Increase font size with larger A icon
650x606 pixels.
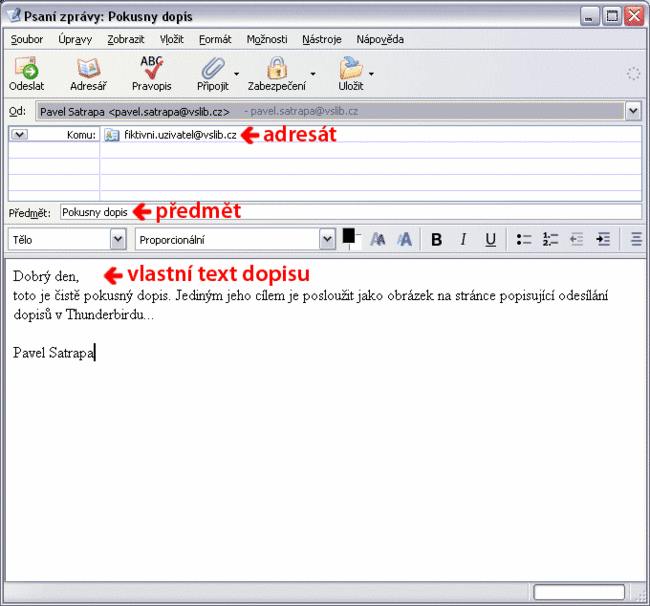click(x=404, y=239)
